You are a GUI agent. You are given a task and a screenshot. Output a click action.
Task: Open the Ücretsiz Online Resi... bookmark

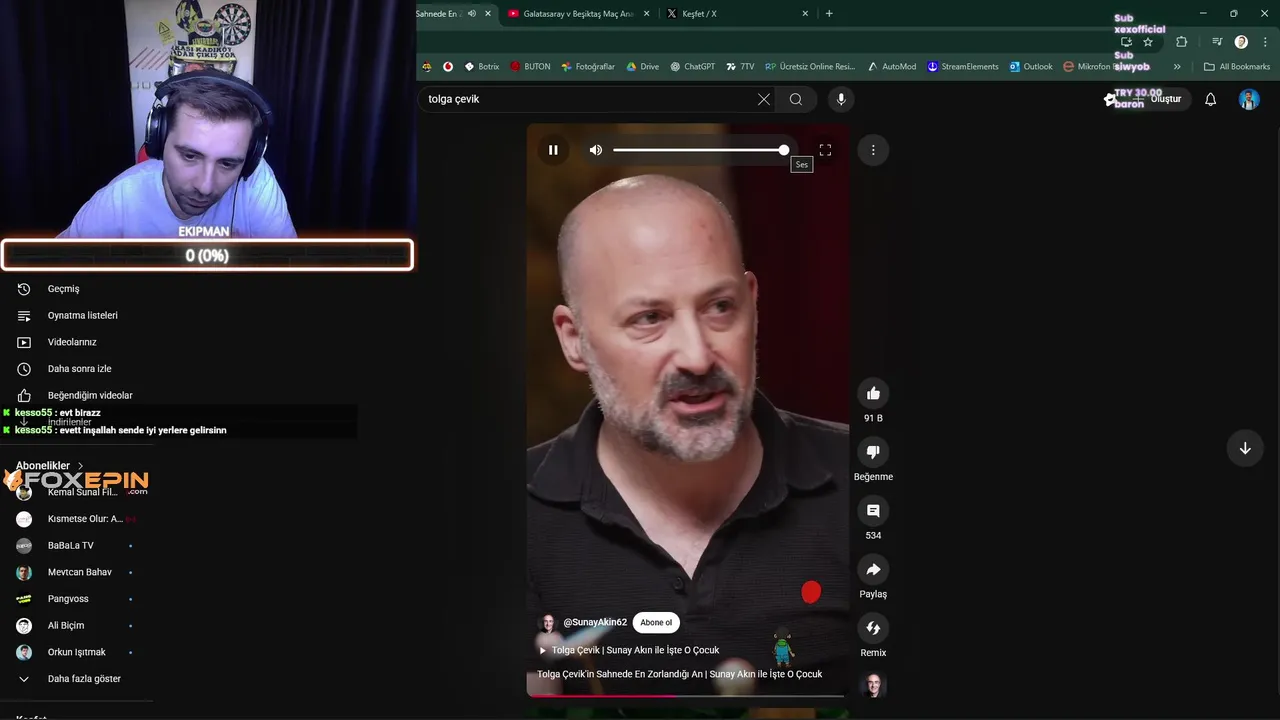[x=810, y=67]
